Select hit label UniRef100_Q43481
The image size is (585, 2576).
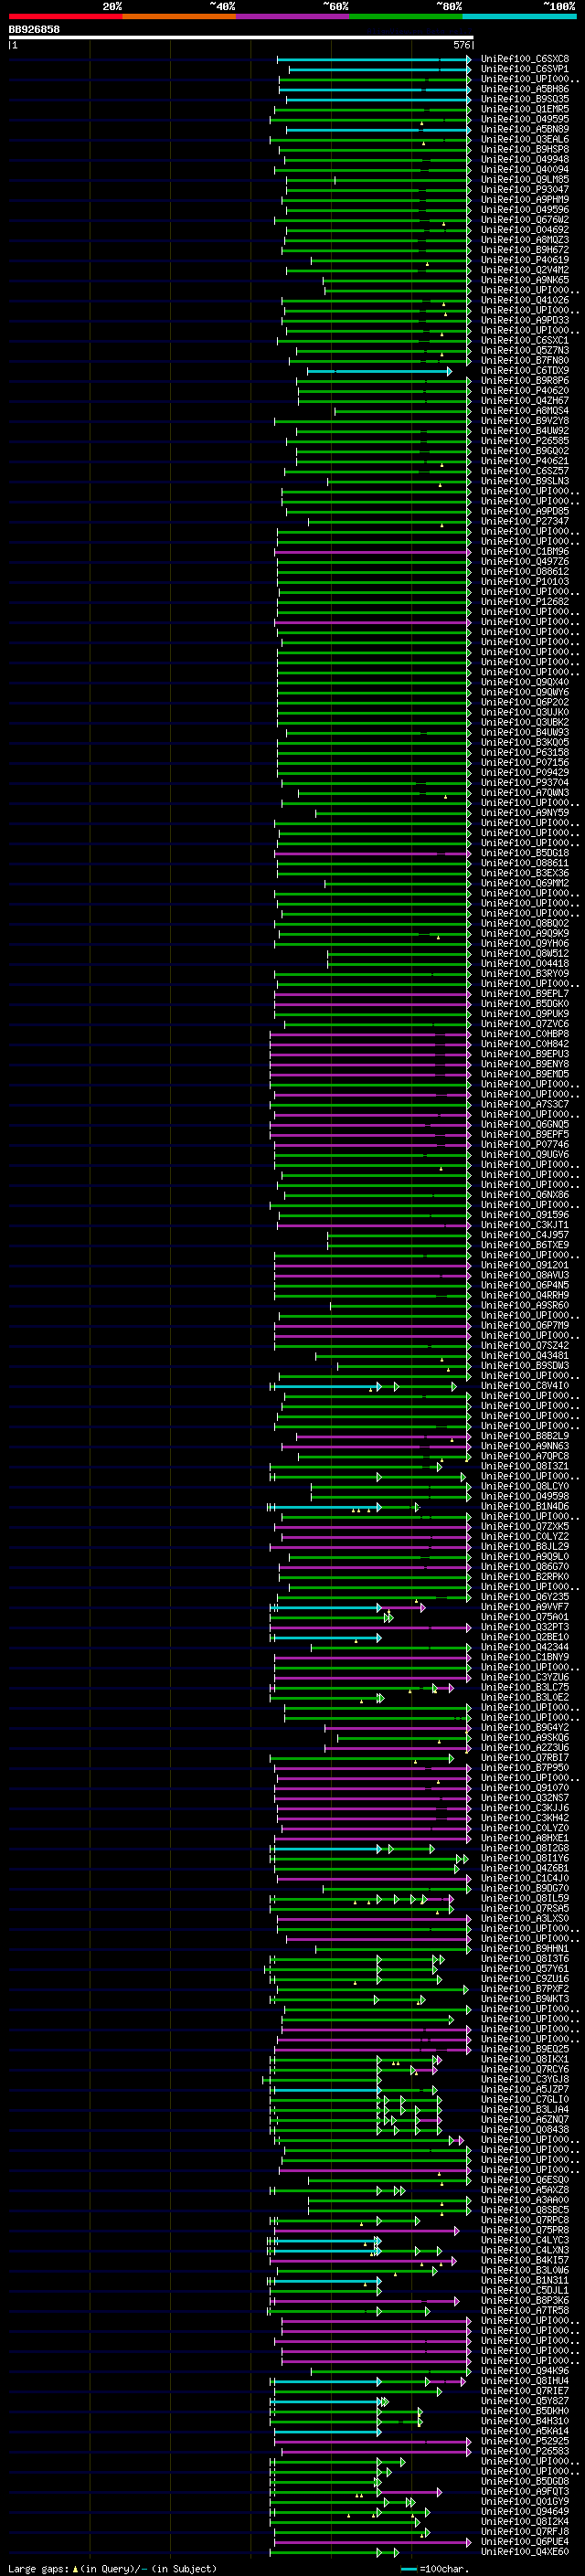click(x=525, y=1356)
